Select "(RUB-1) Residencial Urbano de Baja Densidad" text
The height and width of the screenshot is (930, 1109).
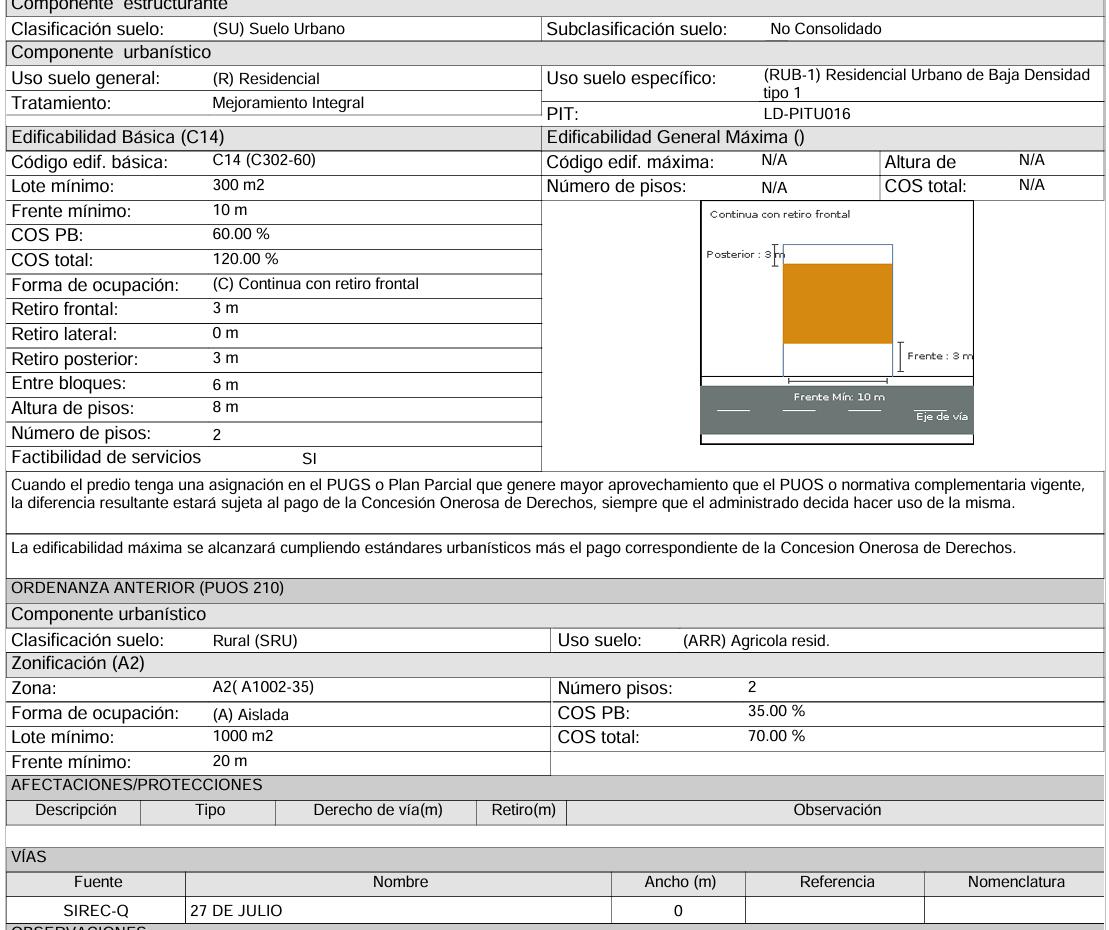[927, 75]
